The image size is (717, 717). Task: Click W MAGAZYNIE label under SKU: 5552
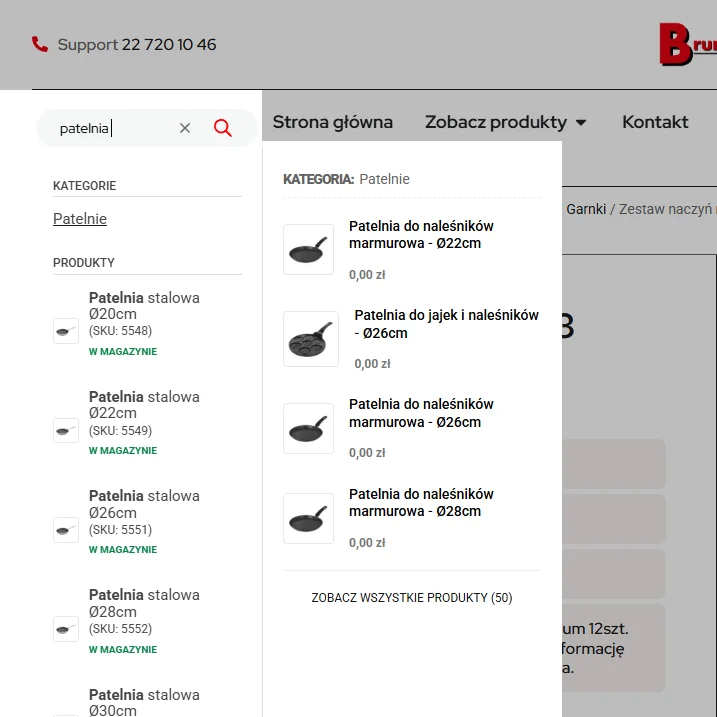click(123, 650)
